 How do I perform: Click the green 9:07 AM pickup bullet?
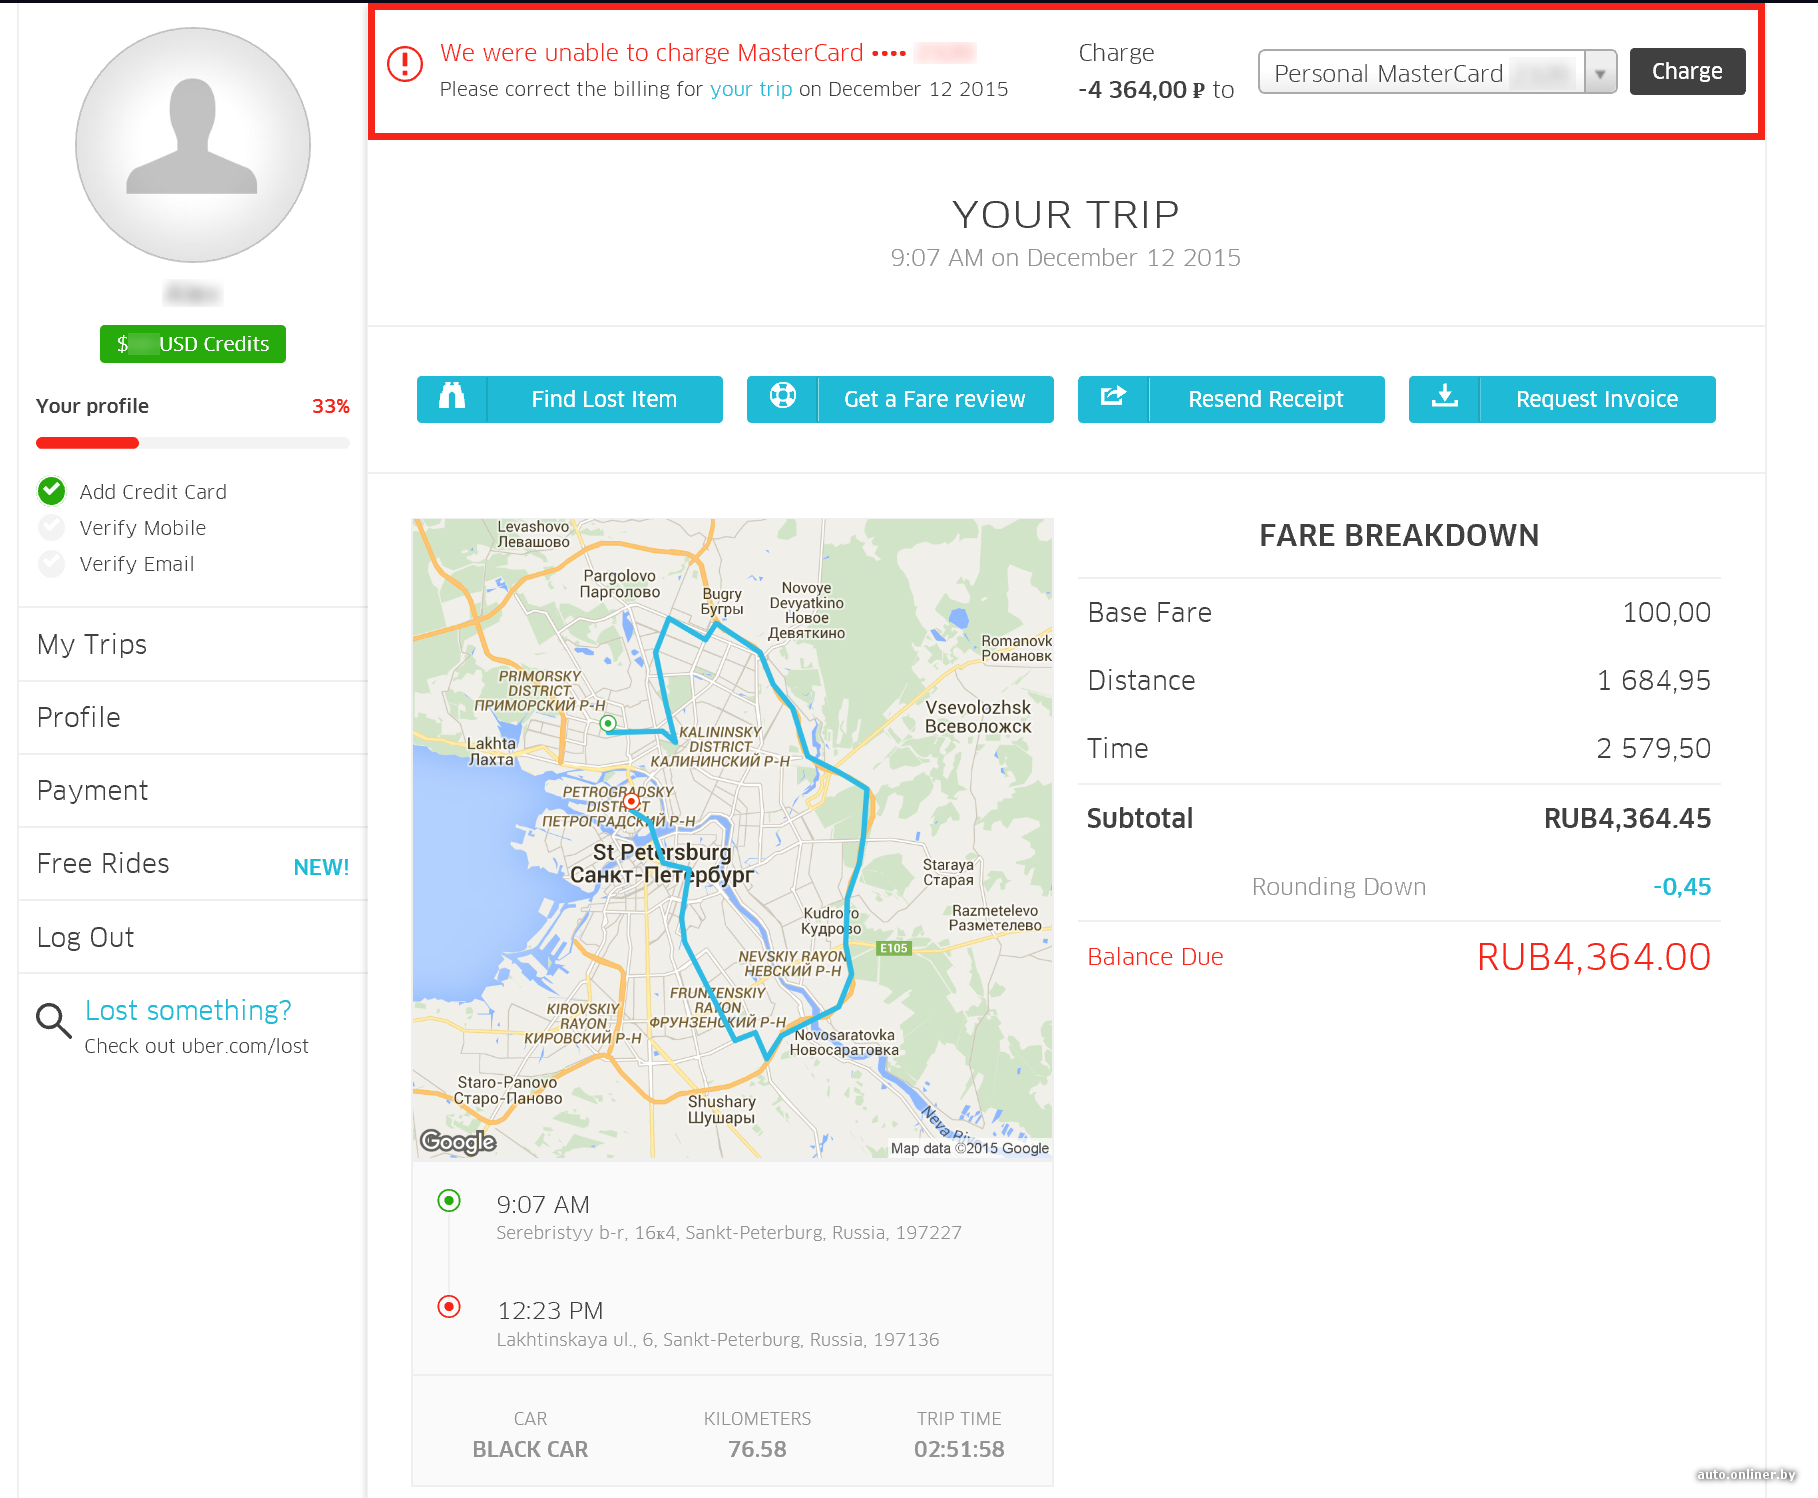coord(449,1200)
